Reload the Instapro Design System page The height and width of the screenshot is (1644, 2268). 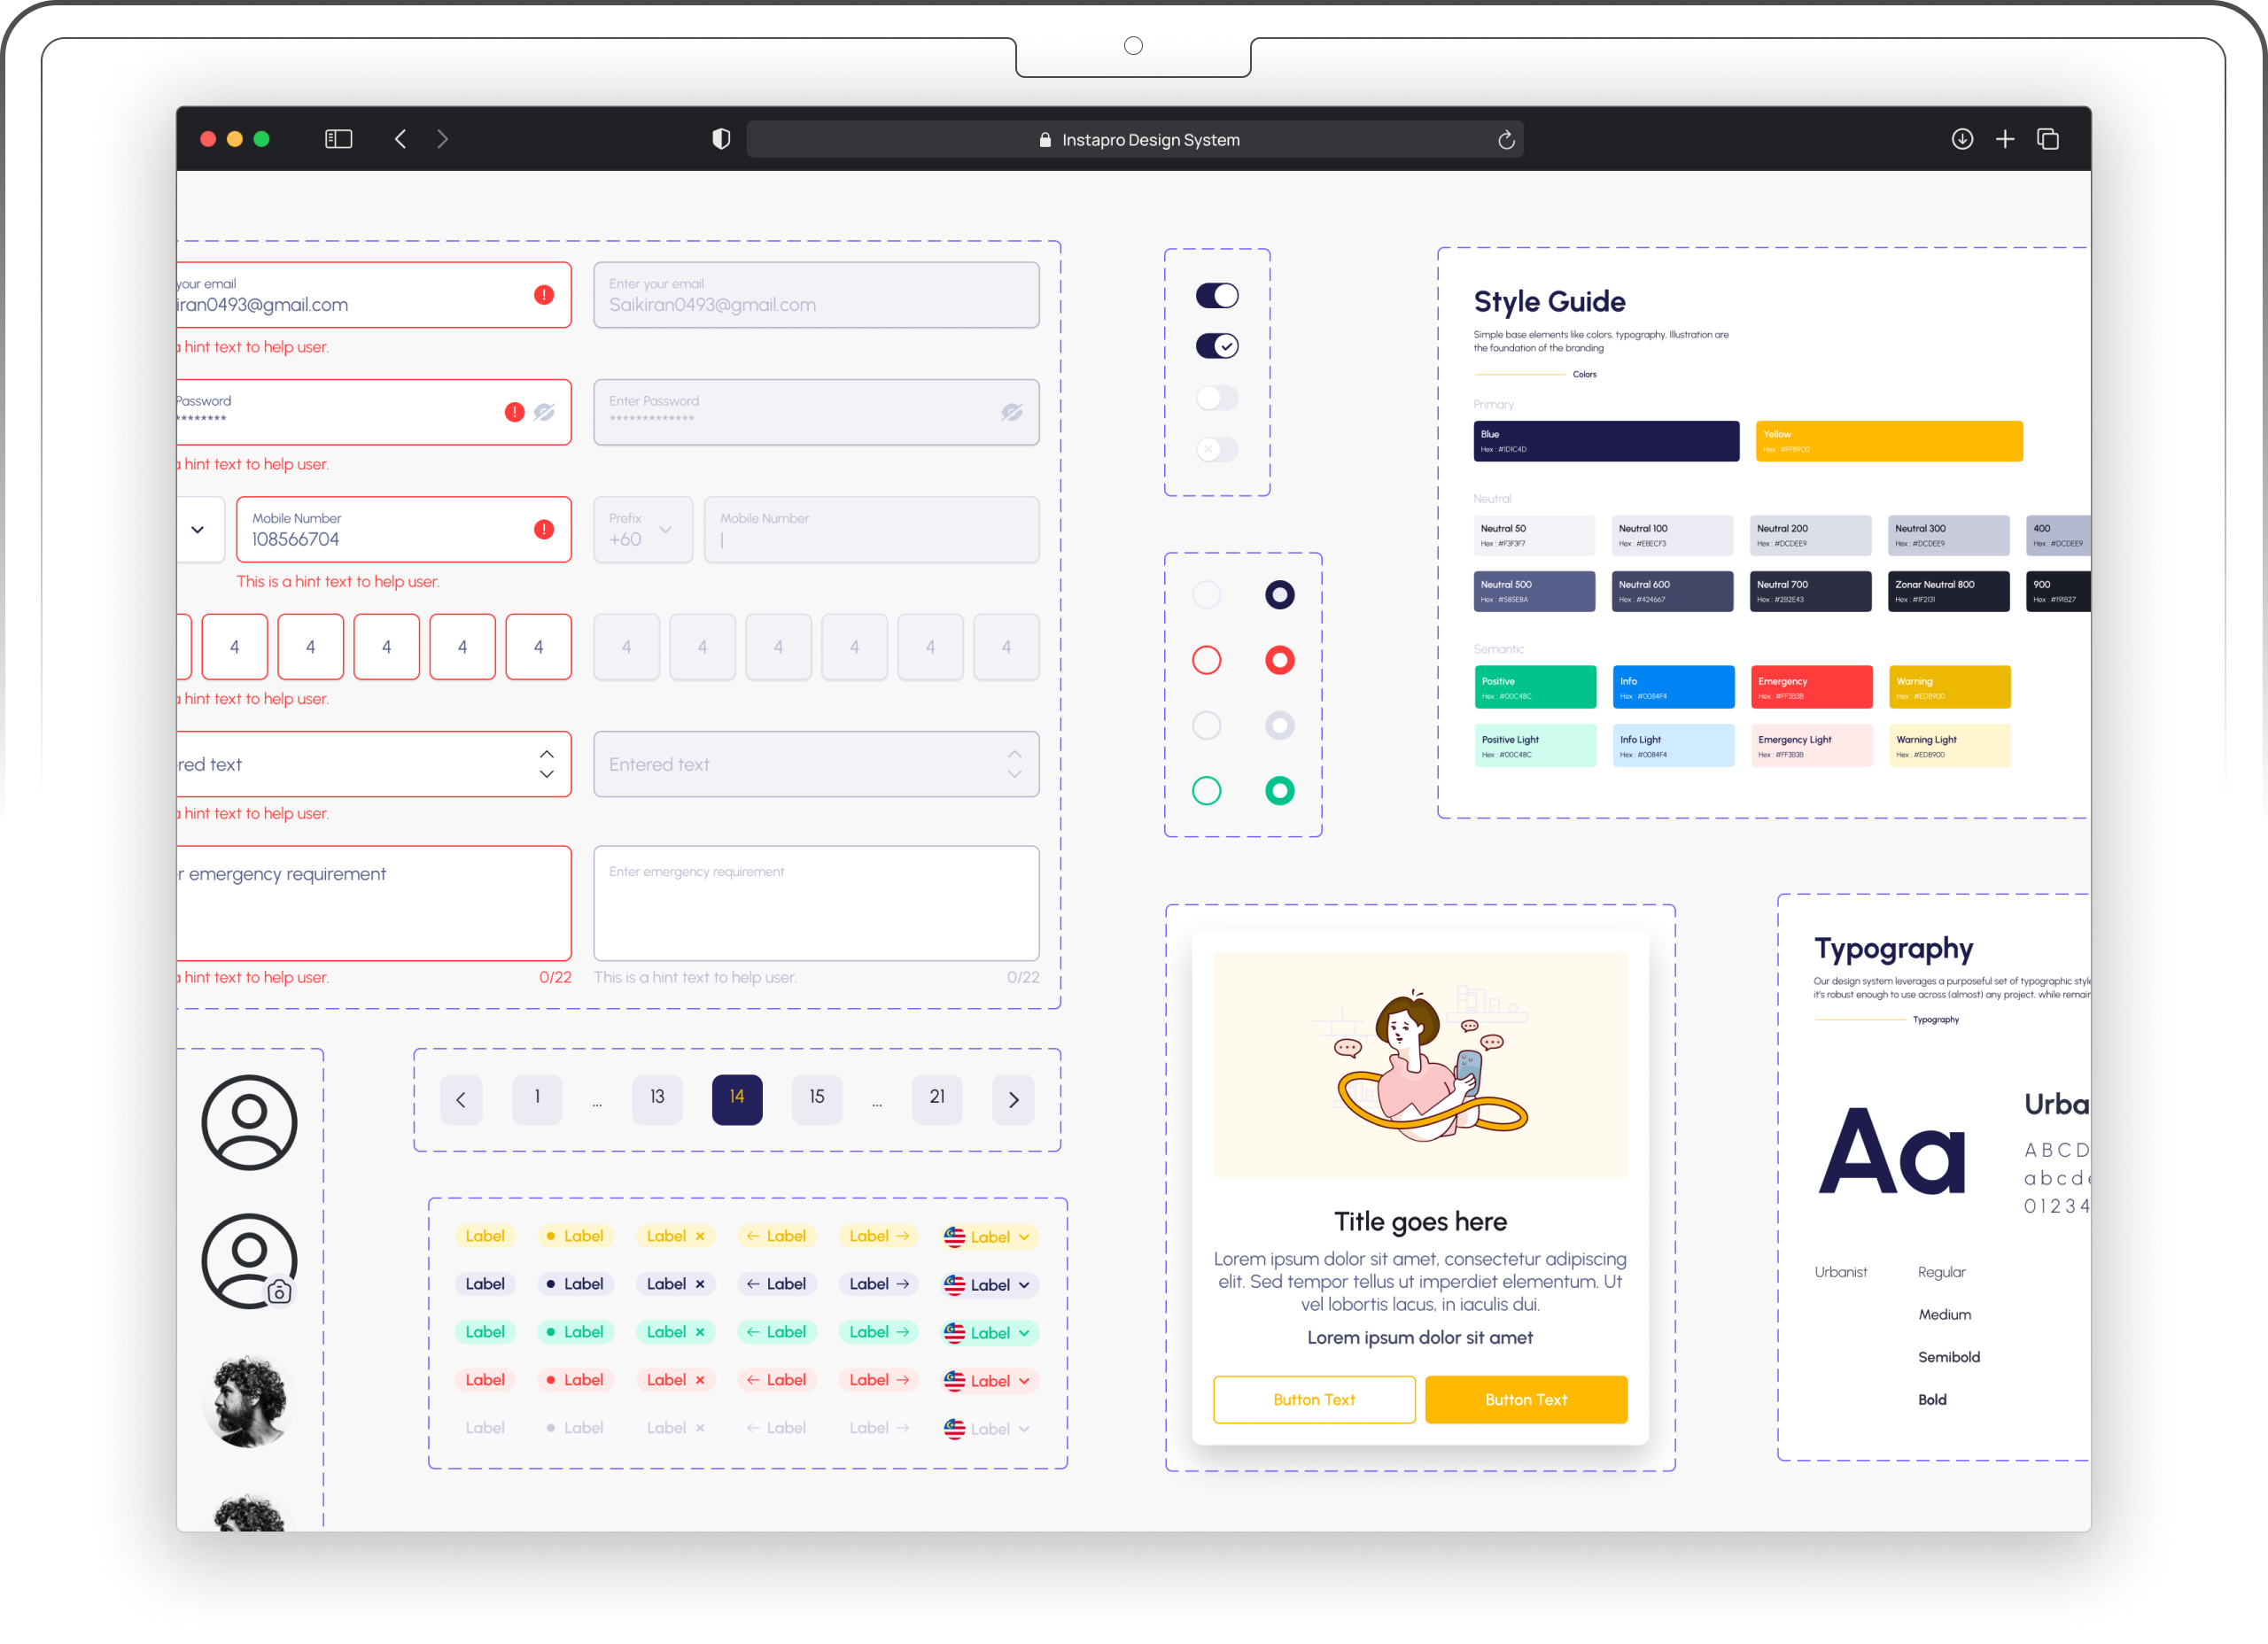point(1506,140)
